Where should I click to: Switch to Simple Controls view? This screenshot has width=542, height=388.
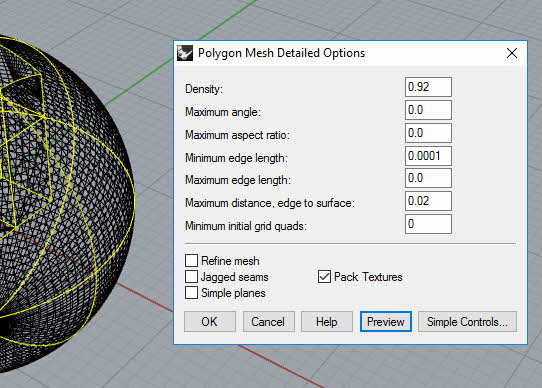click(x=467, y=322)
